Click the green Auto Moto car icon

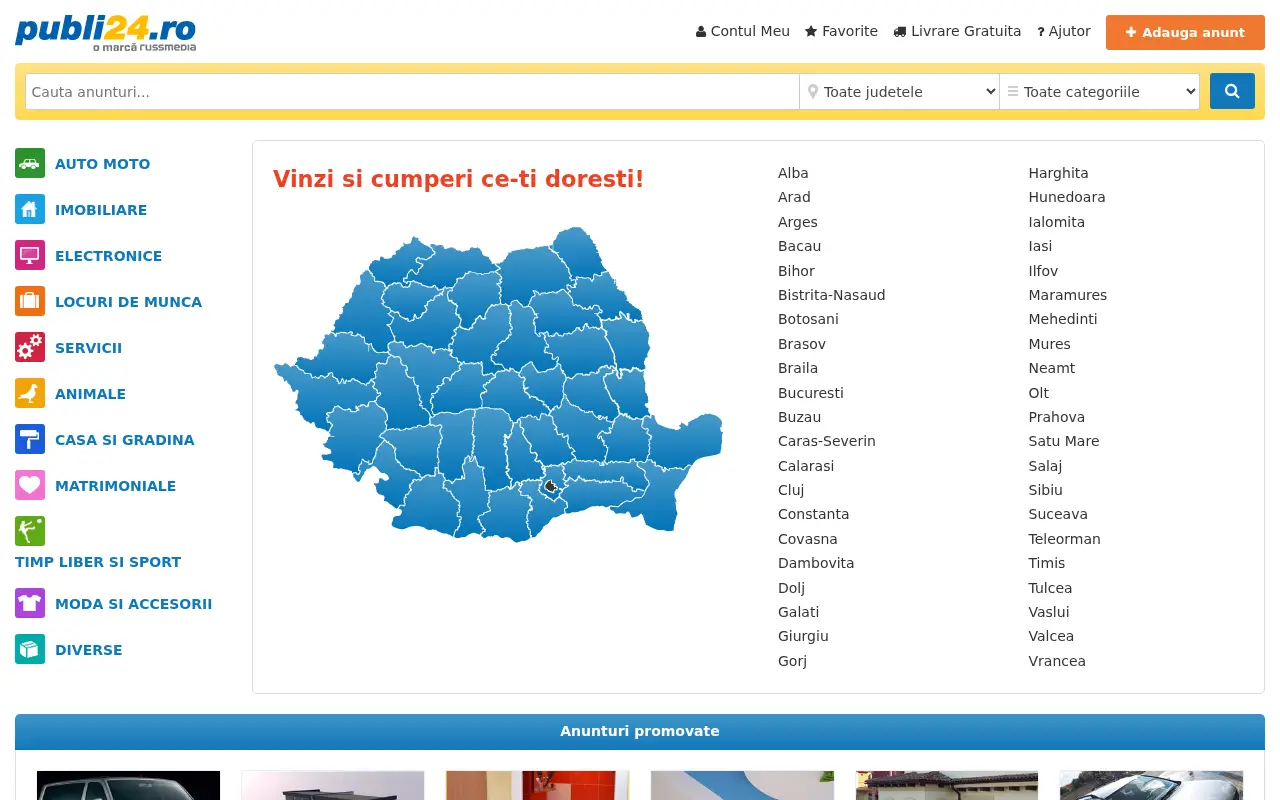coord(30,163)
